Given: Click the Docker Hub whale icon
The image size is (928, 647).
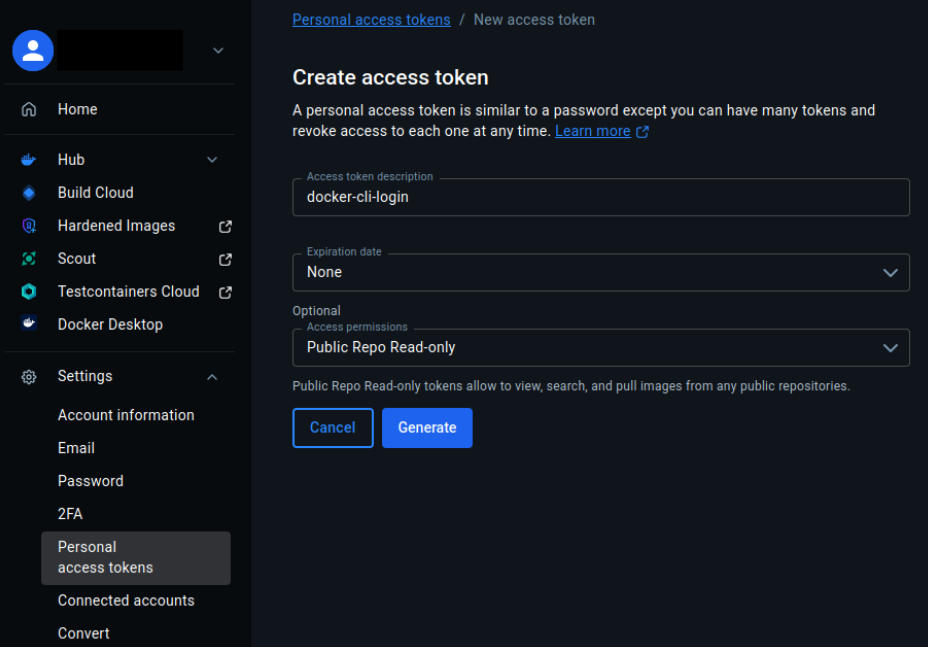Looking at the screenshot, I should pos(29,160).
